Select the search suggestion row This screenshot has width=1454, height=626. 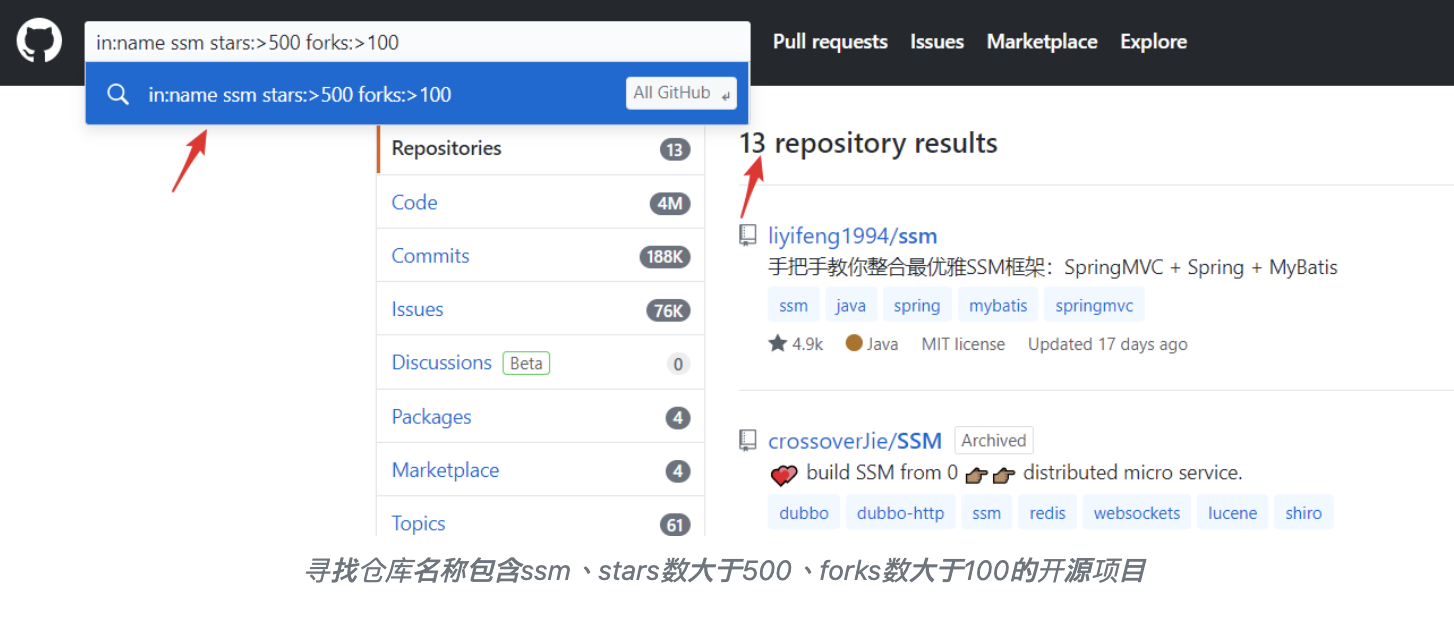417,94
